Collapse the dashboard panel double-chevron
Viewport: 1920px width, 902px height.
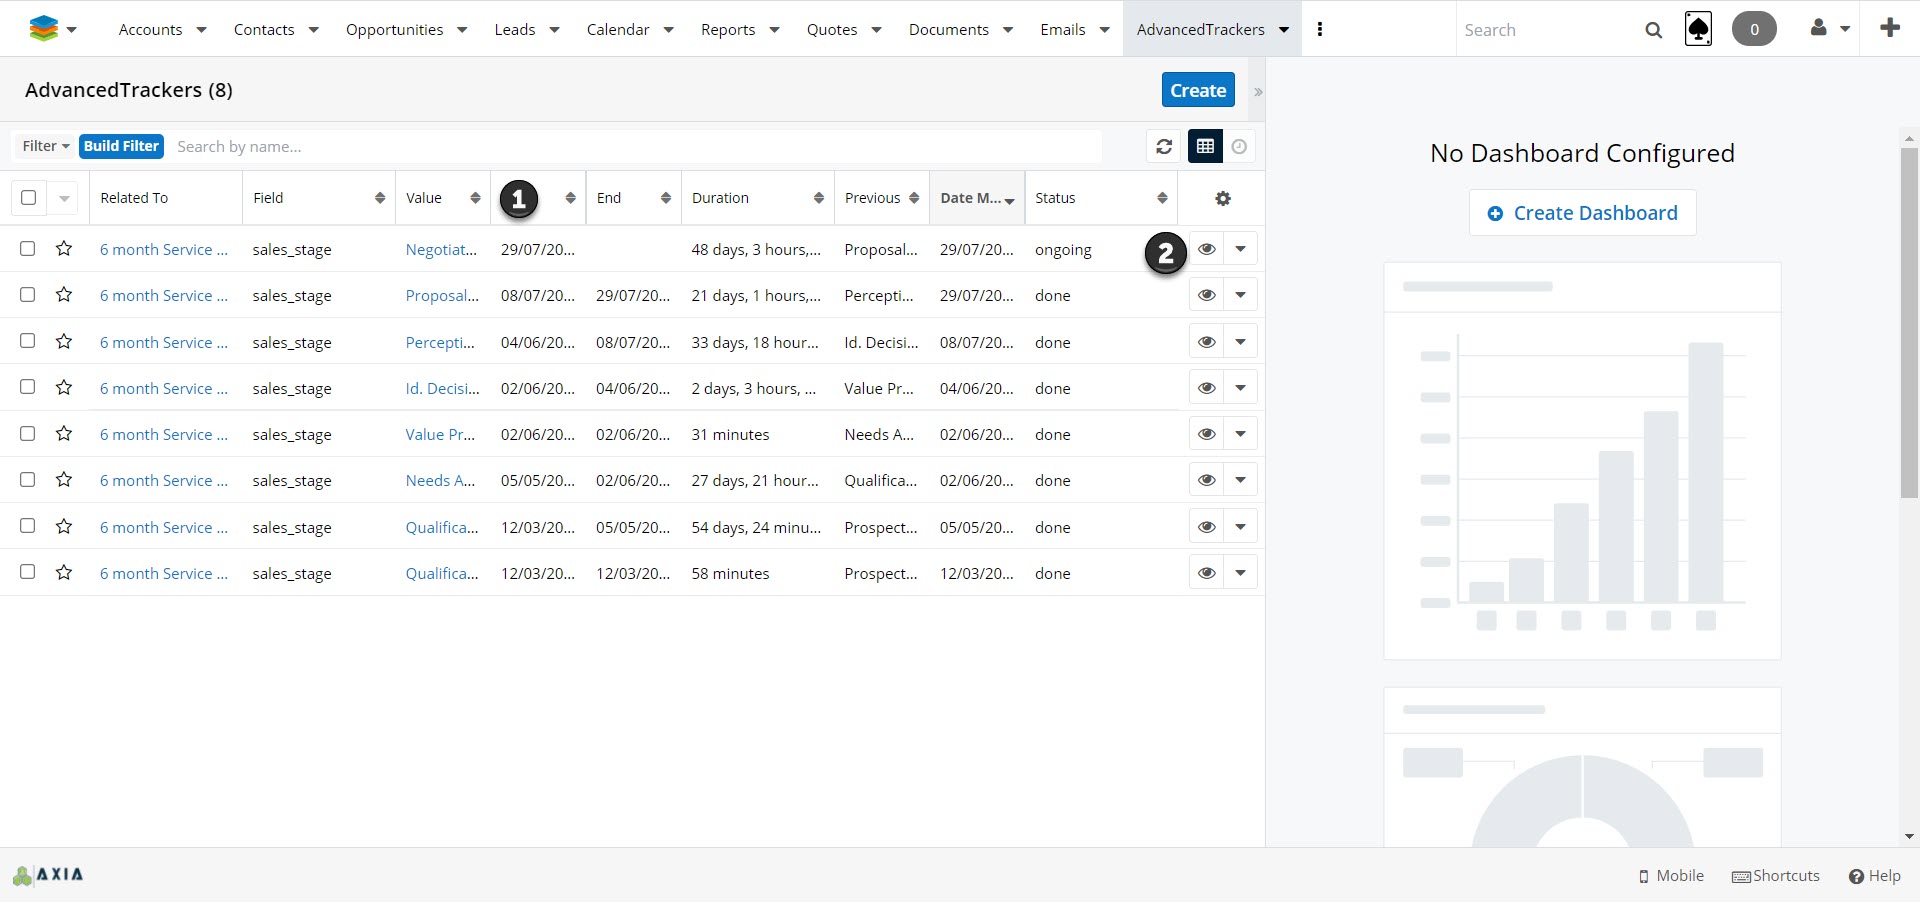pos(1258,92)
